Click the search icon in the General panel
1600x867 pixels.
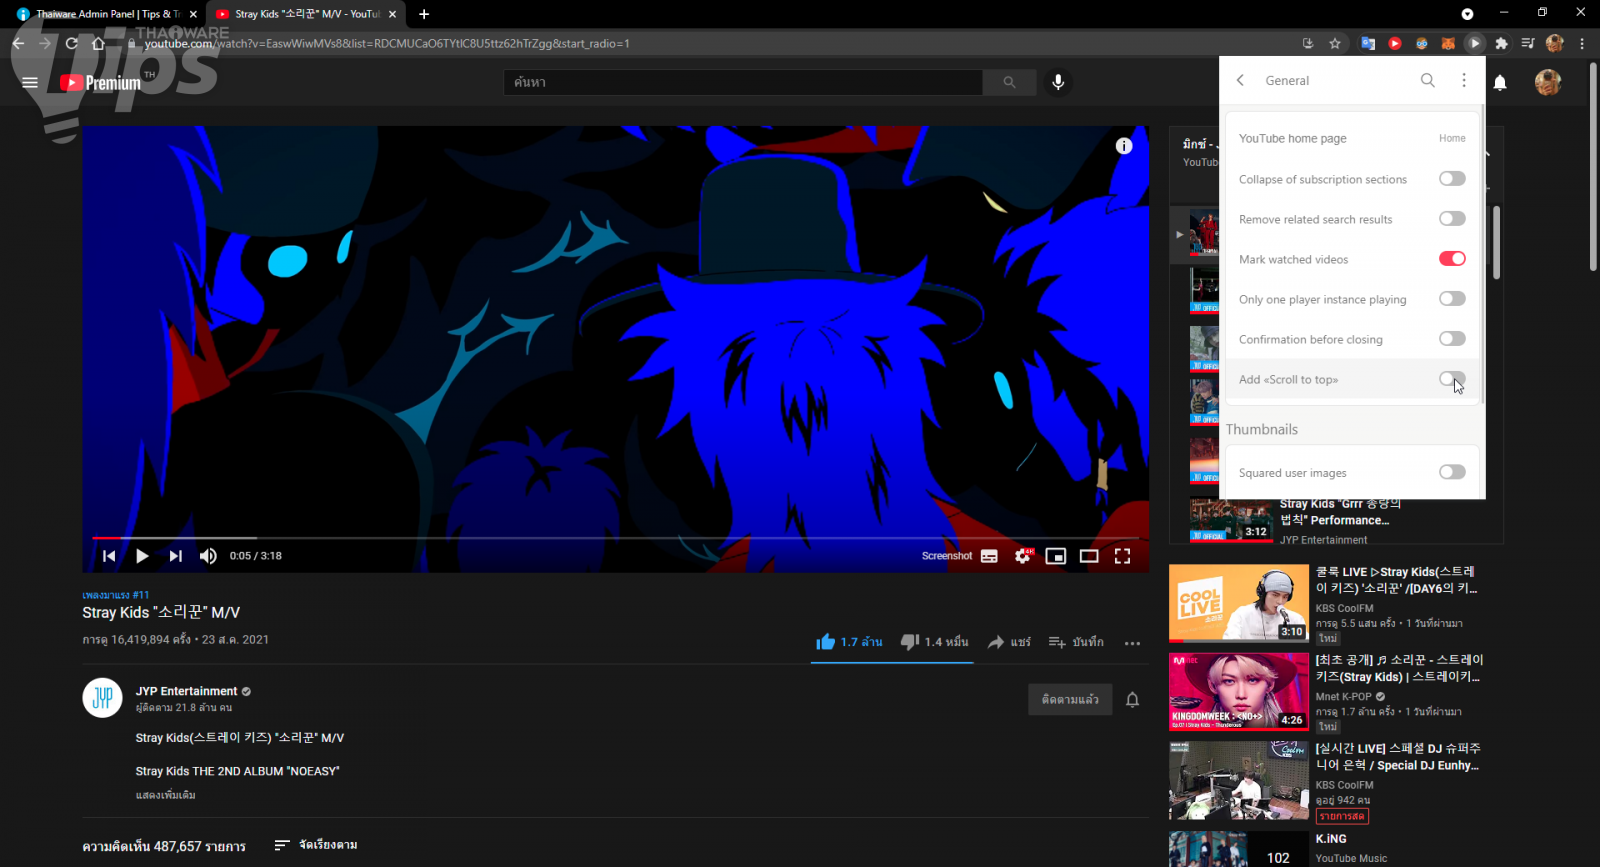pos(1427,80)
